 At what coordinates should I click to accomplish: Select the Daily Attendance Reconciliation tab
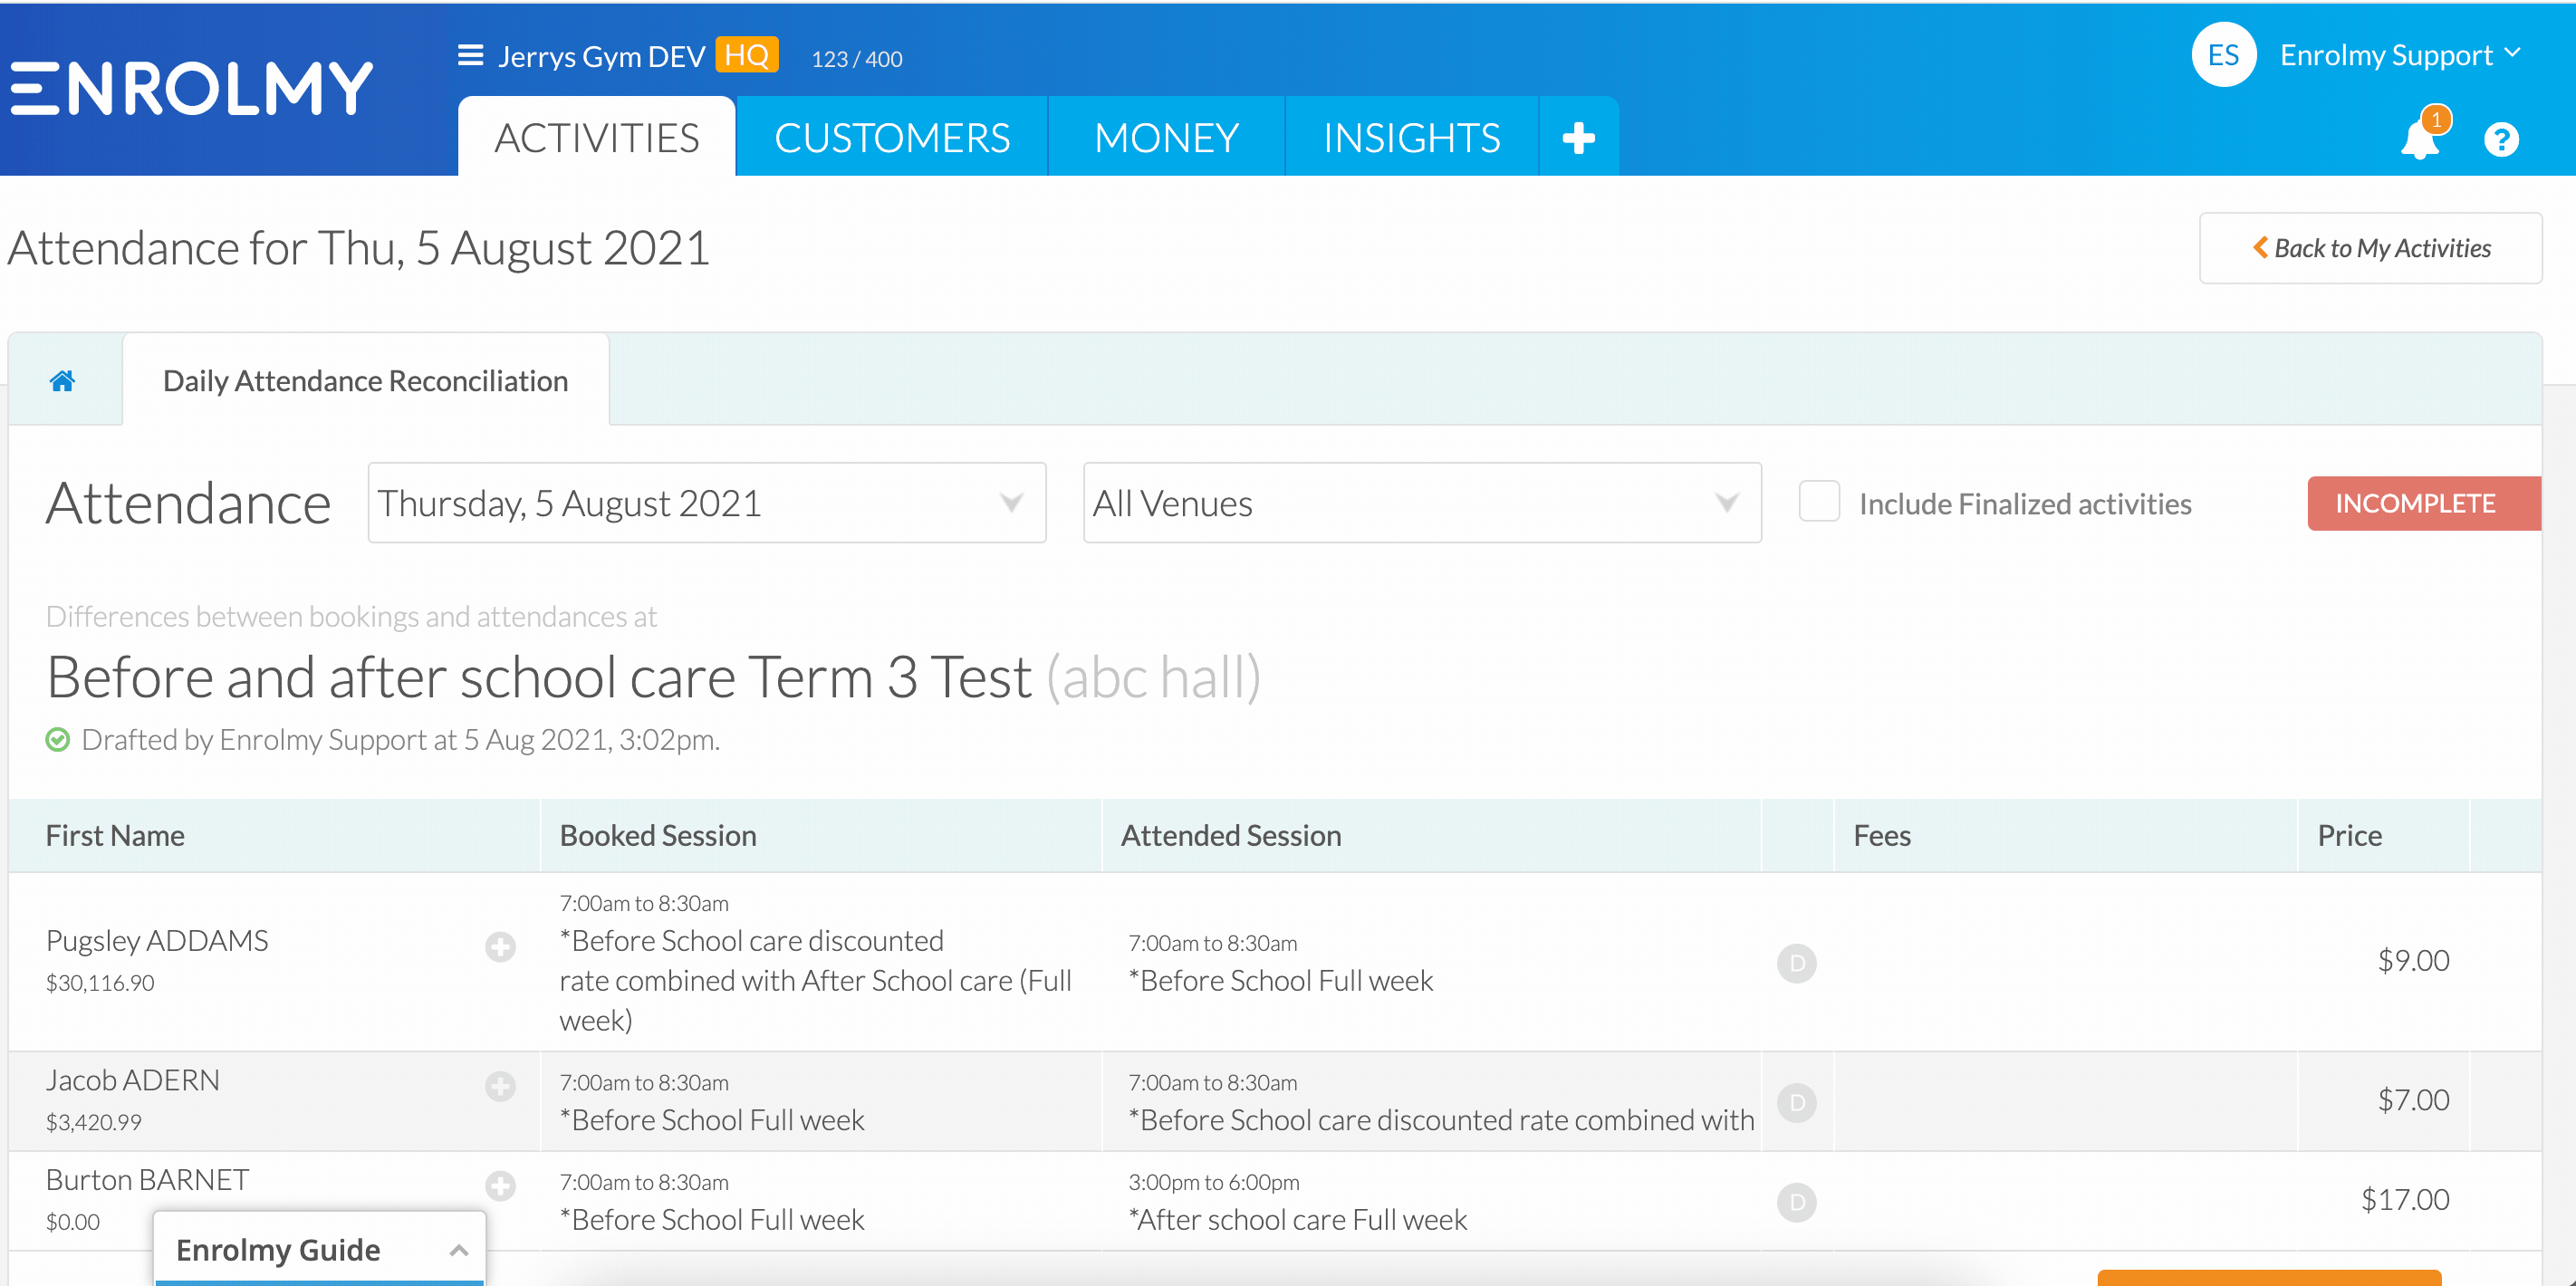(x=366, y=380)
